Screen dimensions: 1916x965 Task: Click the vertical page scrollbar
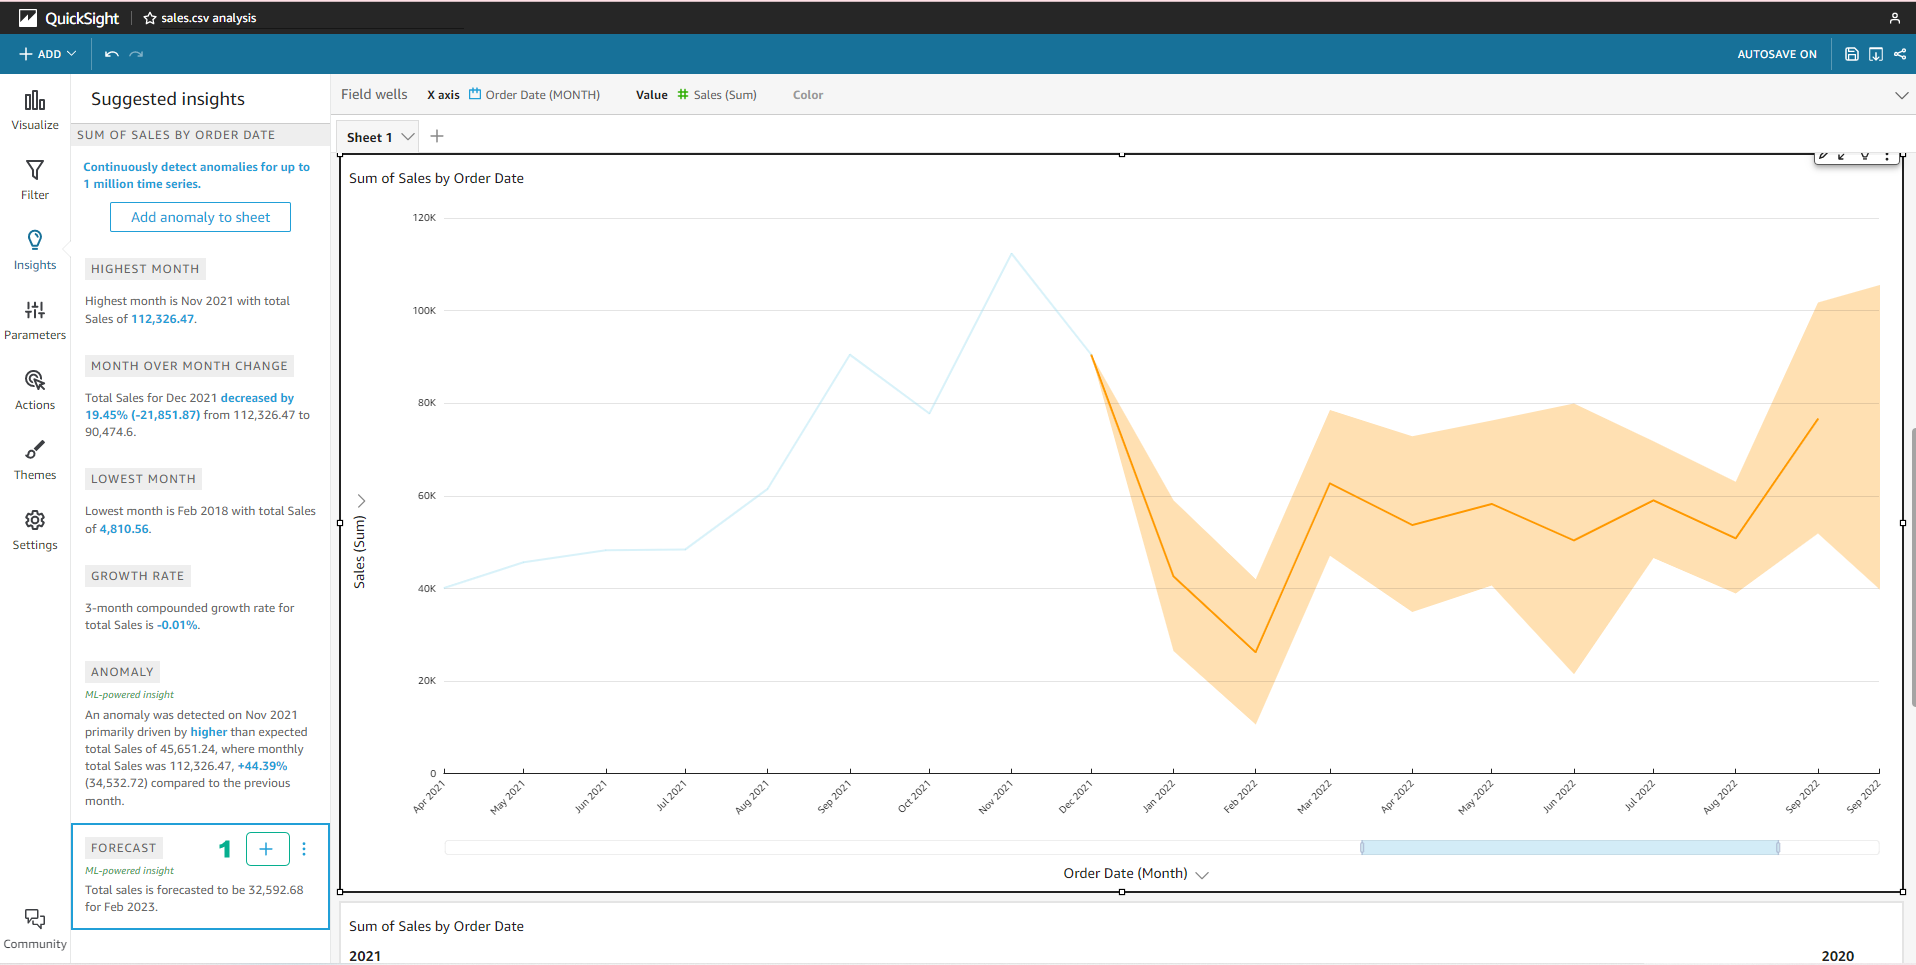tap(1912, 568)
